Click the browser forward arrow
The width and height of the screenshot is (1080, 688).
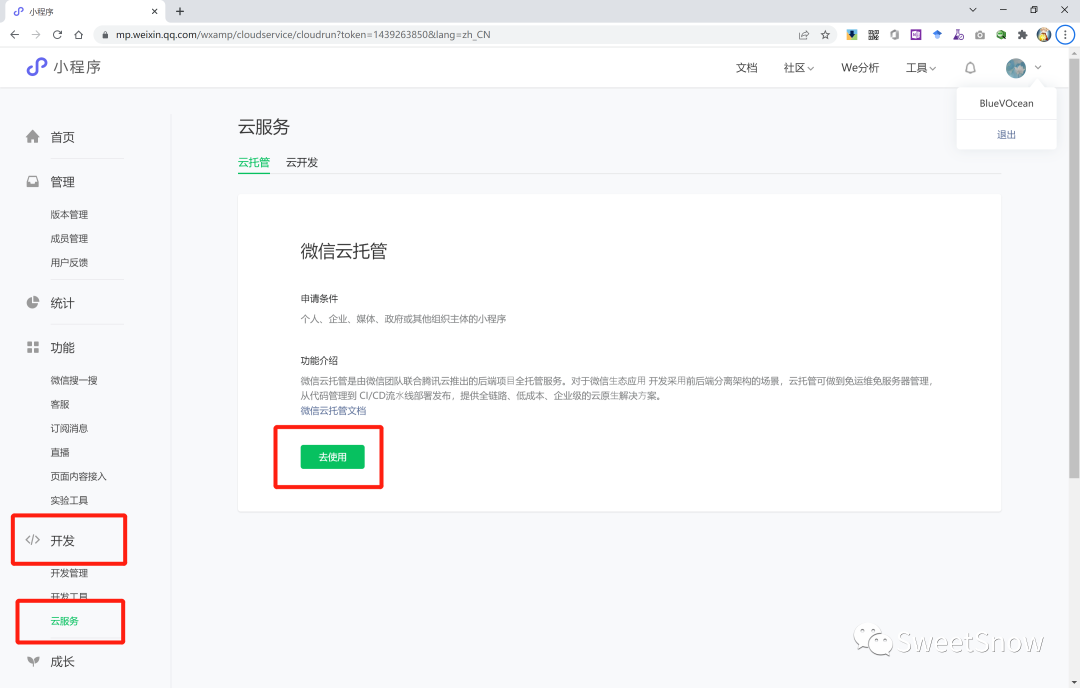click(36, 34)
